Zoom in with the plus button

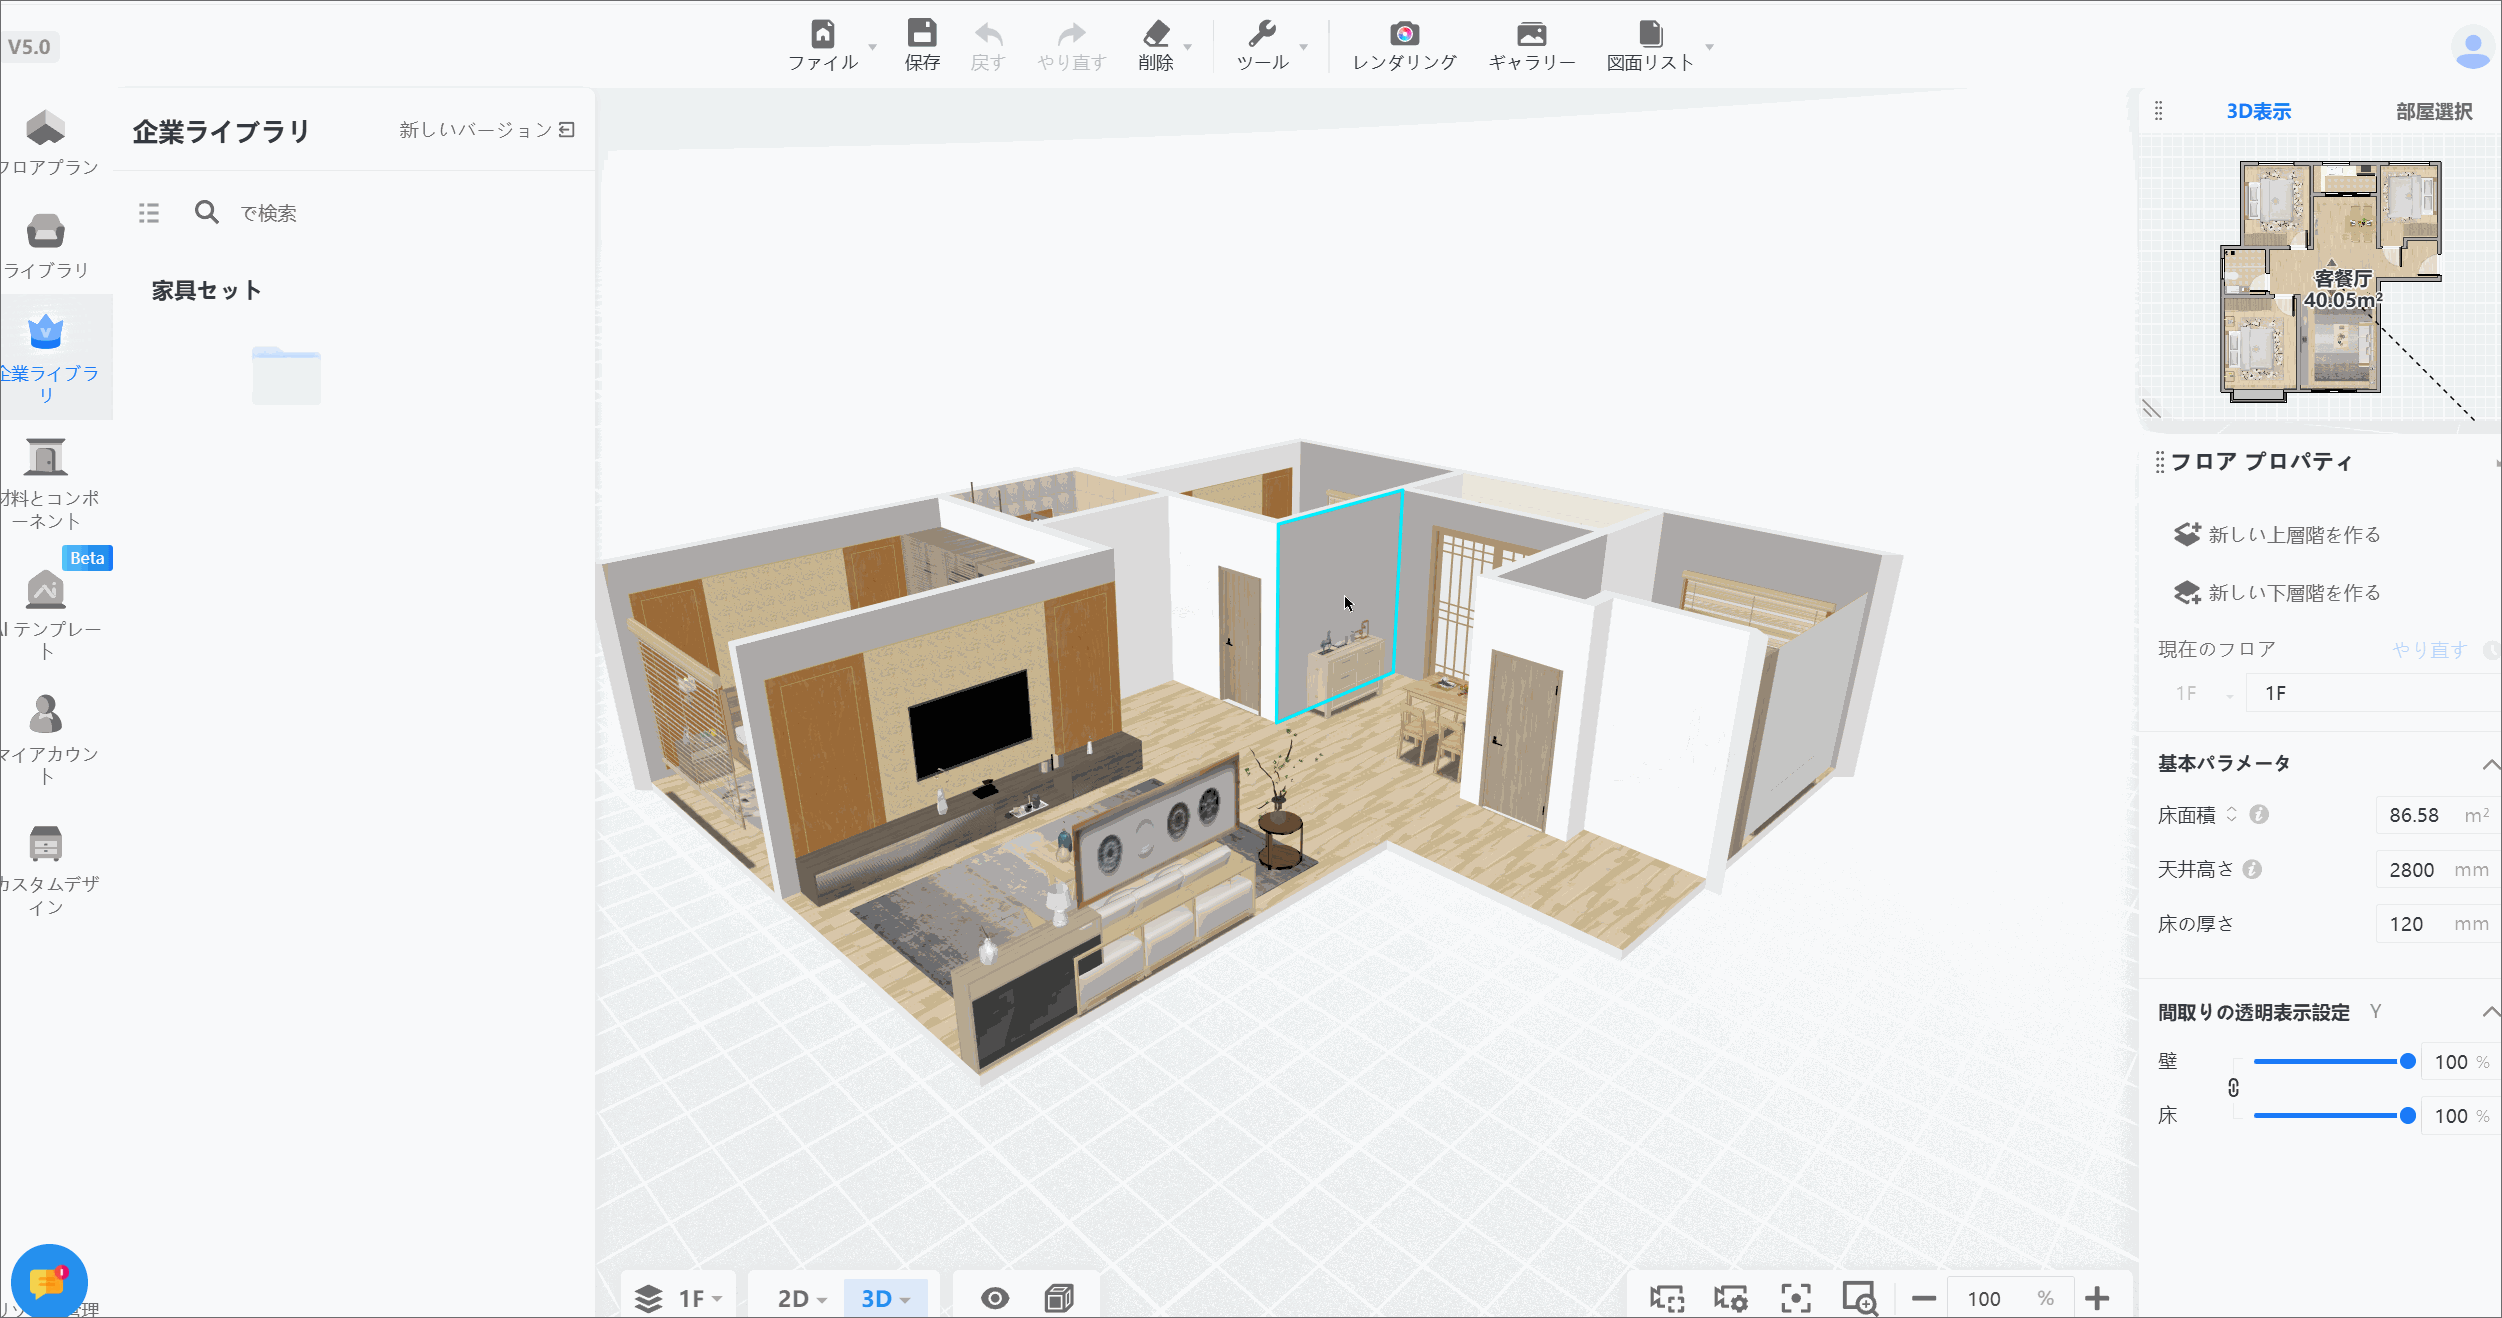pos(2097,1298)
